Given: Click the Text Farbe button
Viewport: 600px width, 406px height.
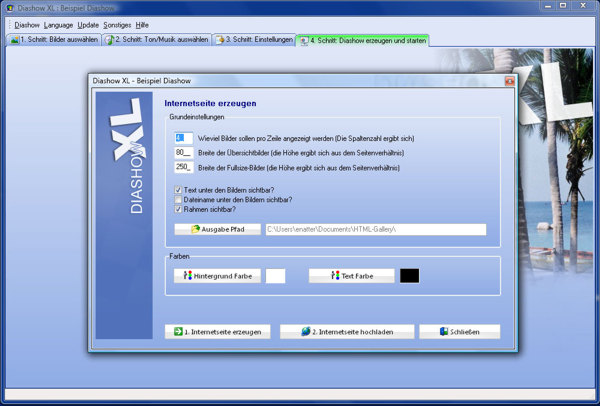Looking at the screenshot, I should coord(352,276).
